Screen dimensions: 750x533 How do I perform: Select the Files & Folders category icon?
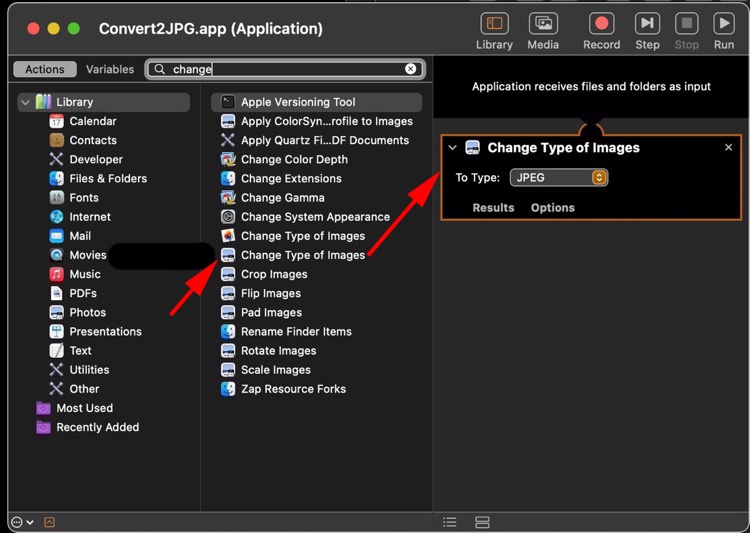coord(56,178)
